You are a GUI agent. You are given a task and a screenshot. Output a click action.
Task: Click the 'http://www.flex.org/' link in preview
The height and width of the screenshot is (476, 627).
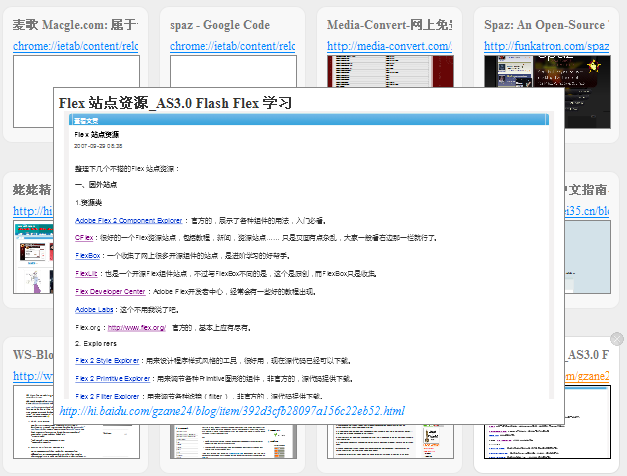coord(137,328)
